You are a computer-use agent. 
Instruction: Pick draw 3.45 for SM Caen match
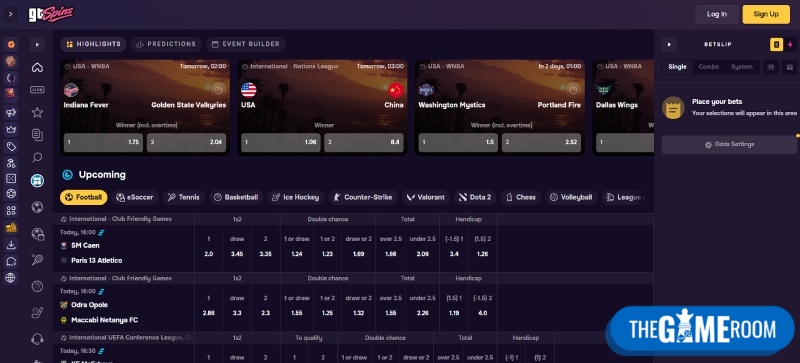click(237, 248)
